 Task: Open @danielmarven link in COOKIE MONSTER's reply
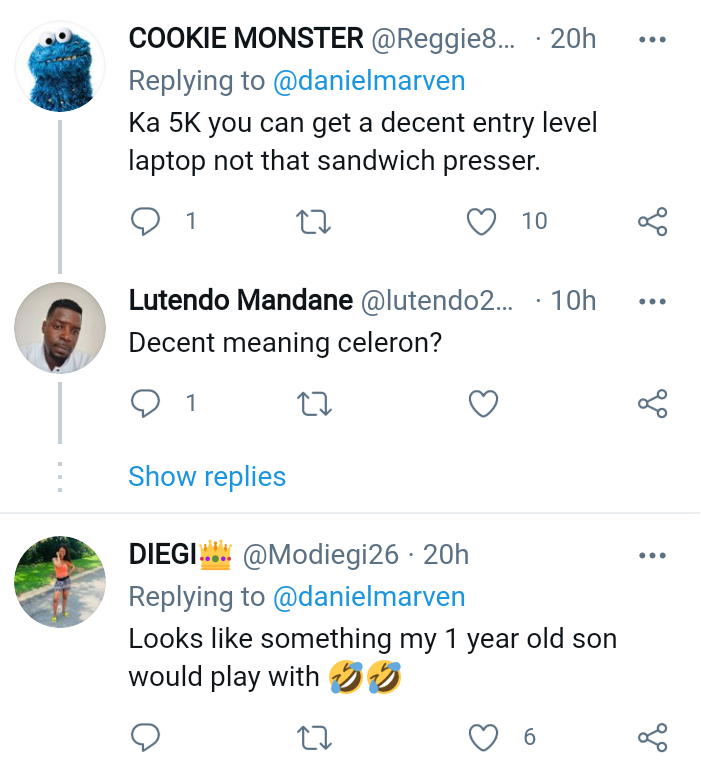(x=369, y=80)
